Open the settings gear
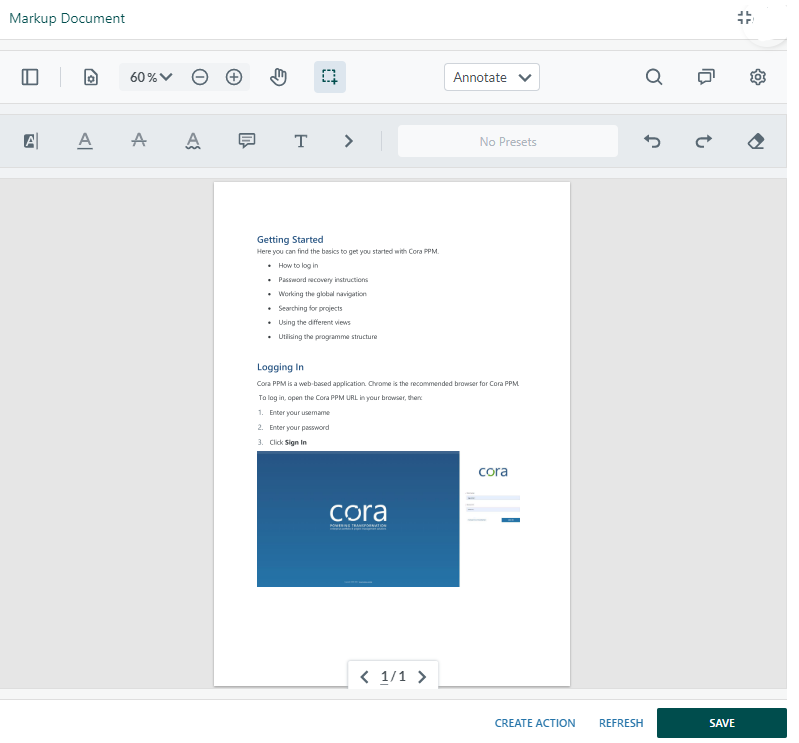Image resolution: width=799 pixels, height=743 pixels. (758, 77)
